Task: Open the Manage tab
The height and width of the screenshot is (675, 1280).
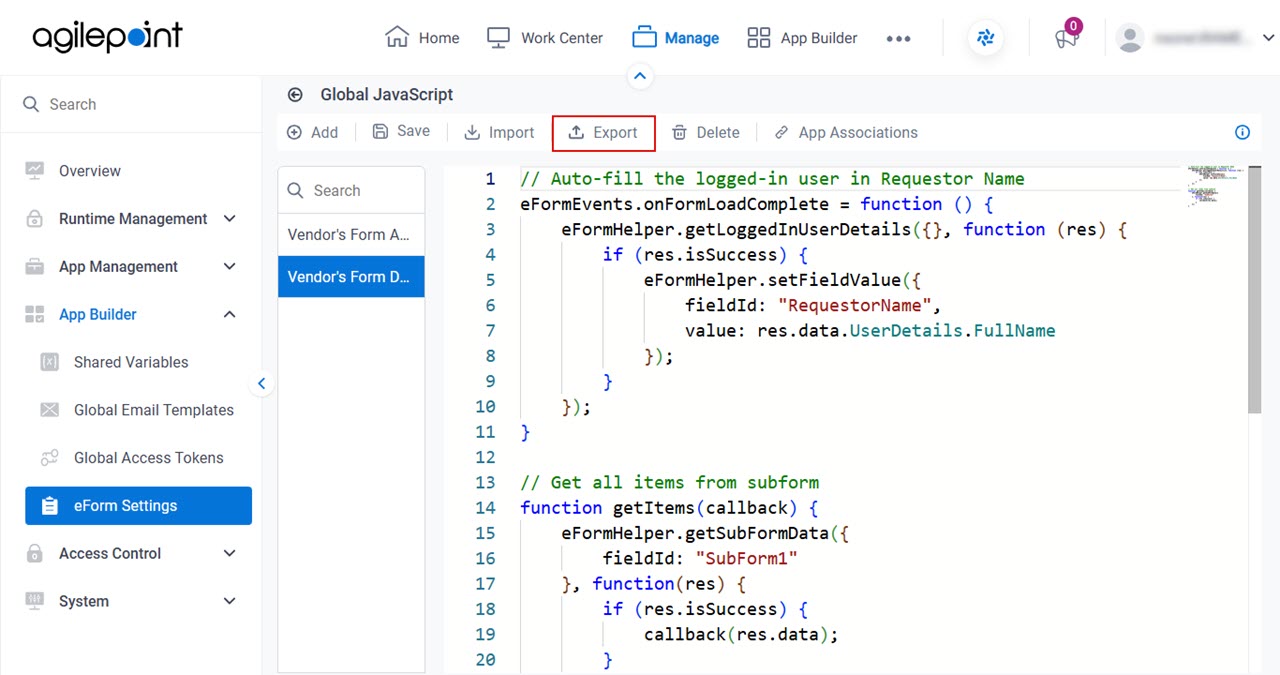Action: pos(676,38)
